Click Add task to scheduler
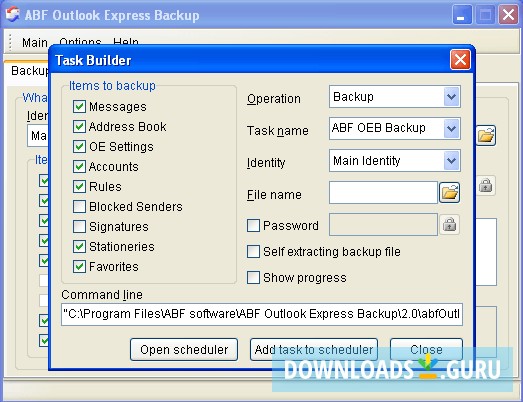Screen dimensions: 523x402 314,350
